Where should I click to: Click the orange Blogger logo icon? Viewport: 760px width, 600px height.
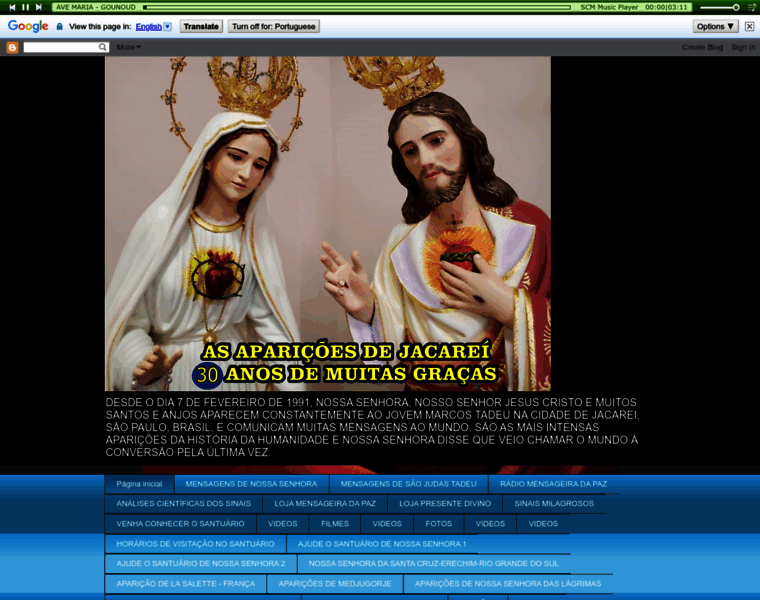(x=13, y=47)
